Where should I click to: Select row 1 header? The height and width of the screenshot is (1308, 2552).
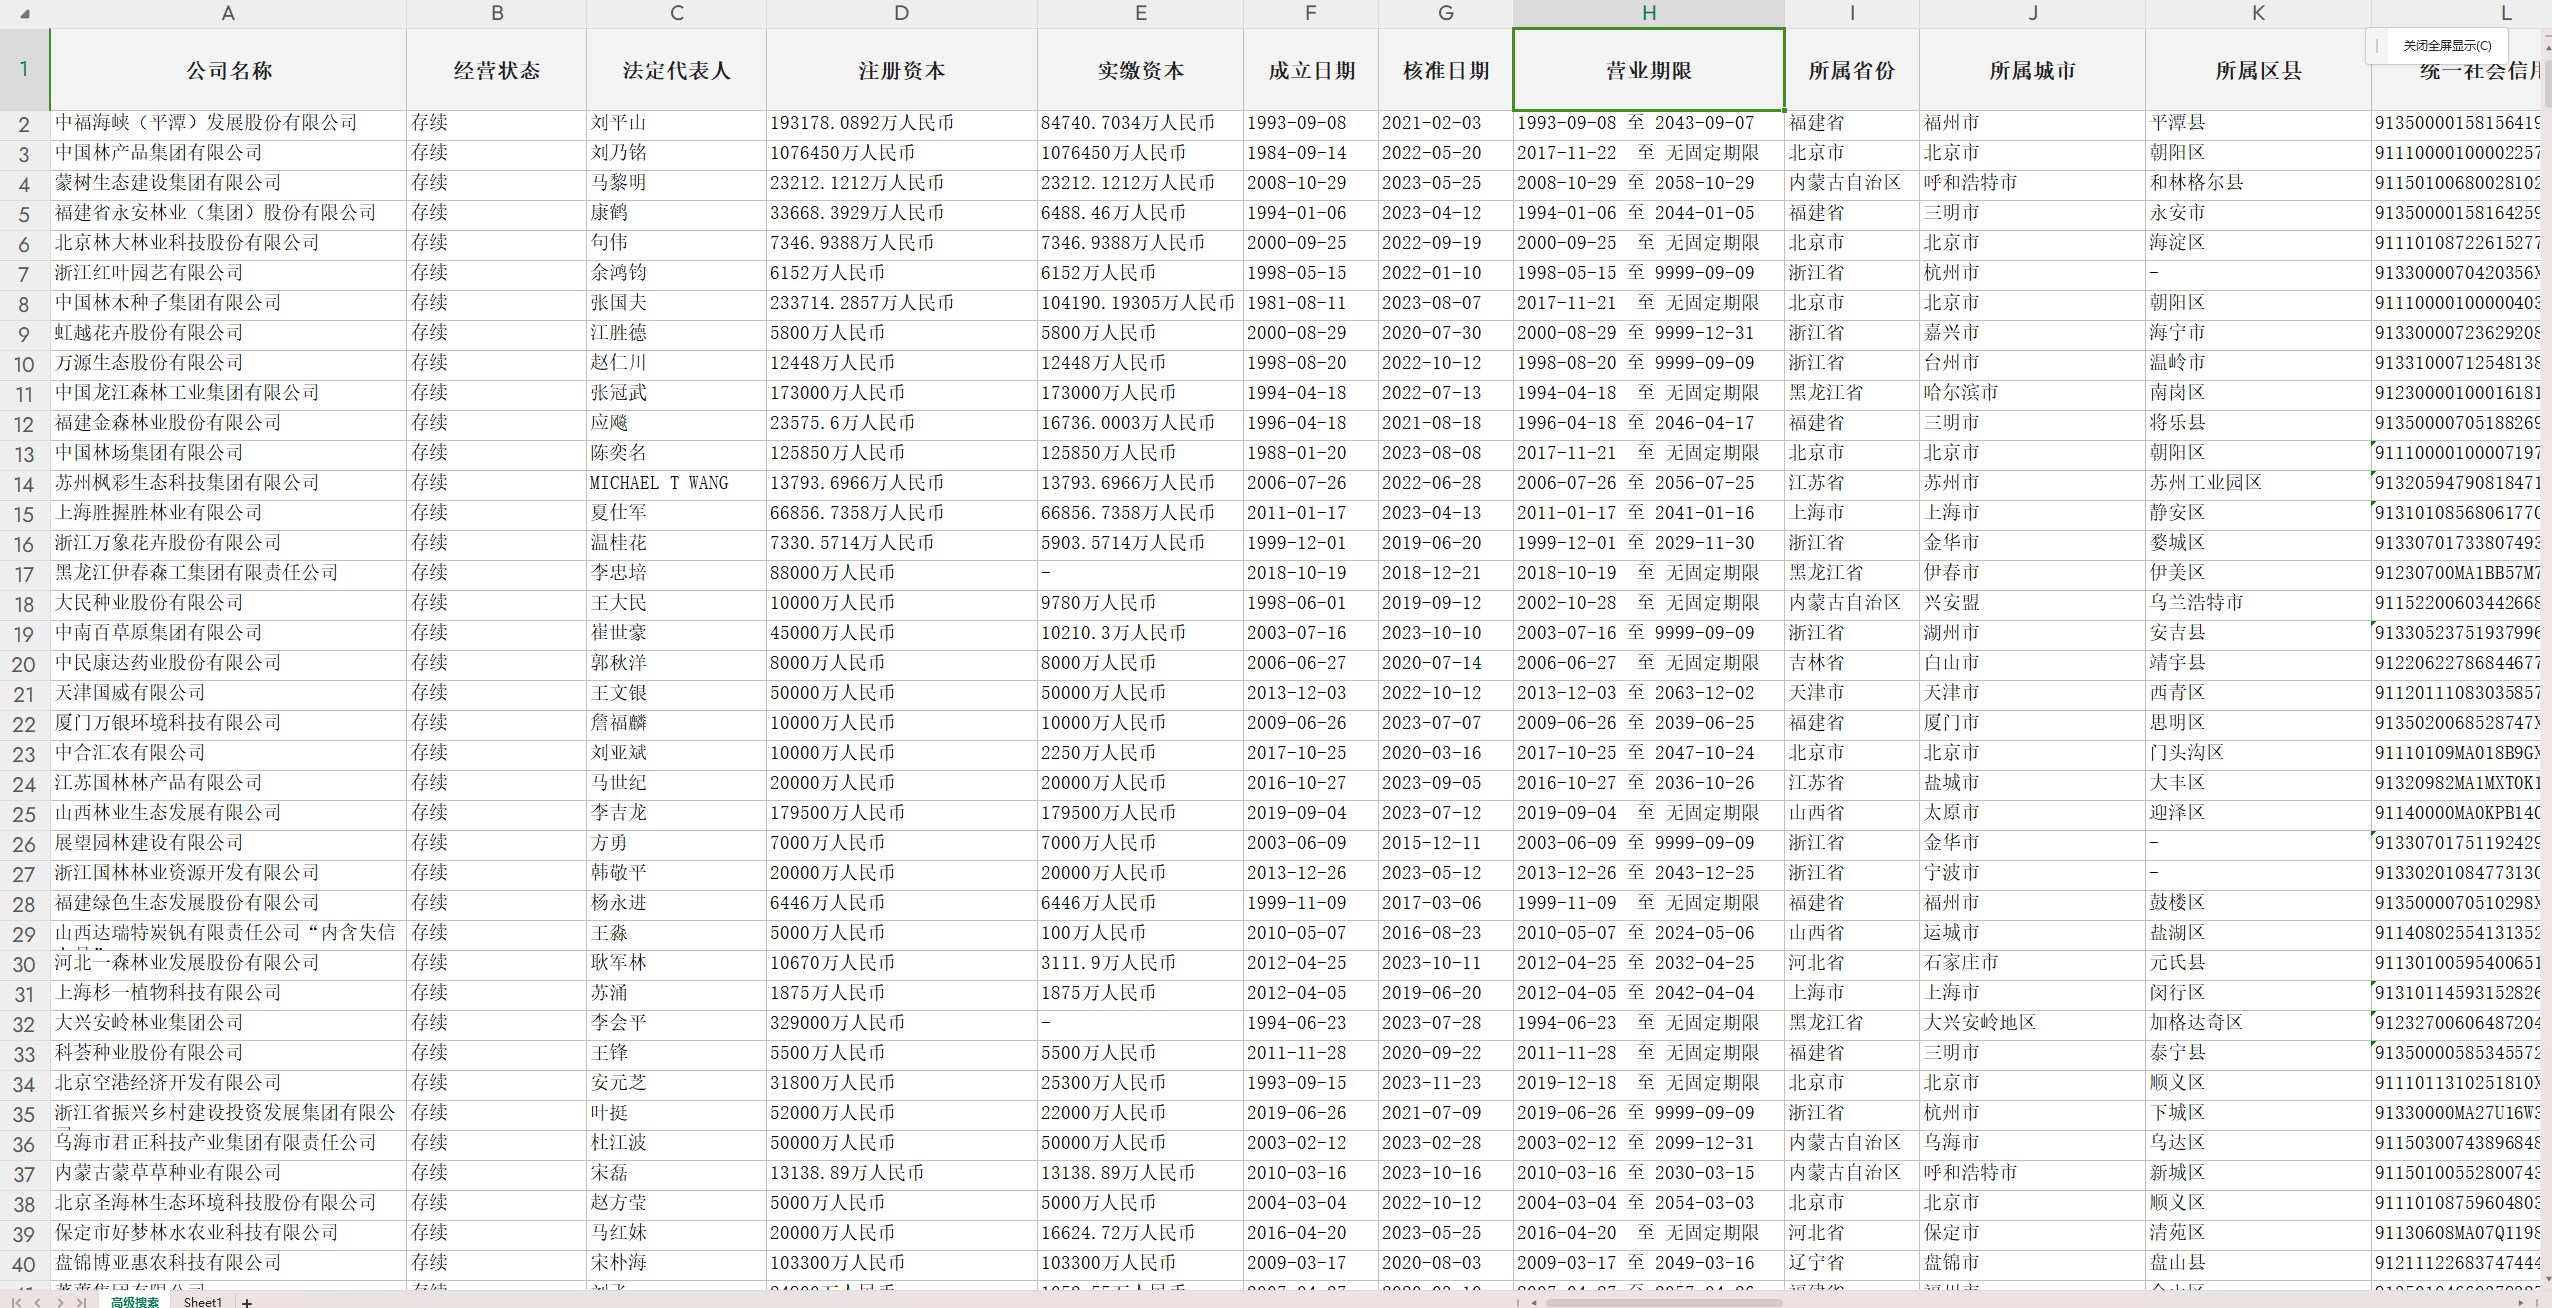(x=24, y=70)
